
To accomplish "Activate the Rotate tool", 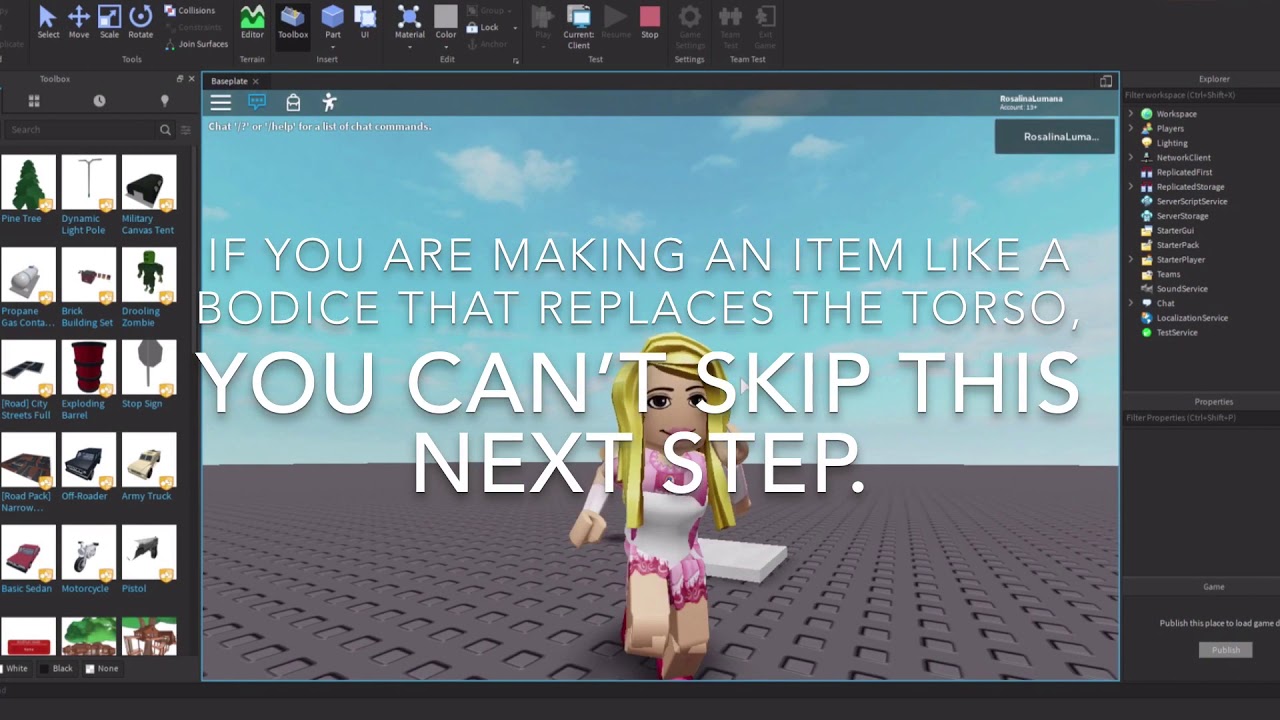I will click(x=140, y=21).
